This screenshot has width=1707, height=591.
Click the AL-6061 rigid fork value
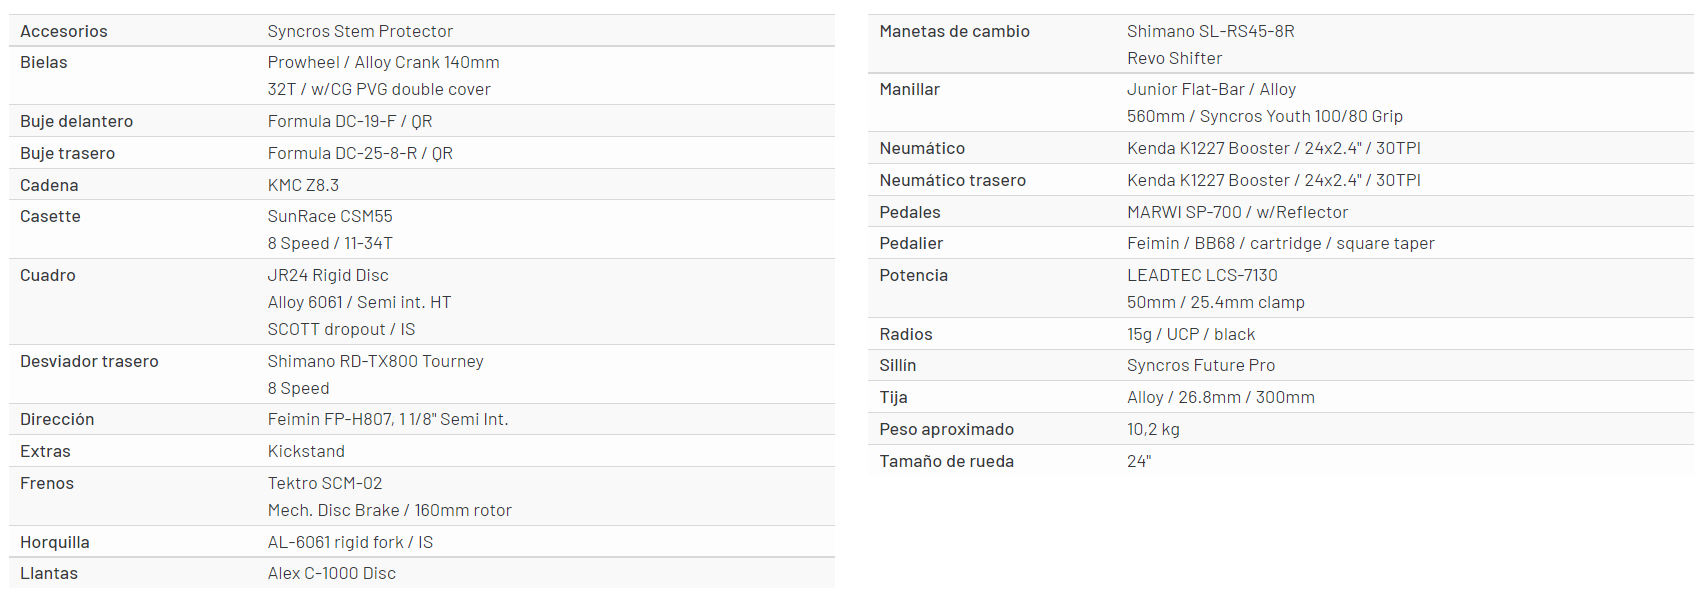tap(350, 542)
